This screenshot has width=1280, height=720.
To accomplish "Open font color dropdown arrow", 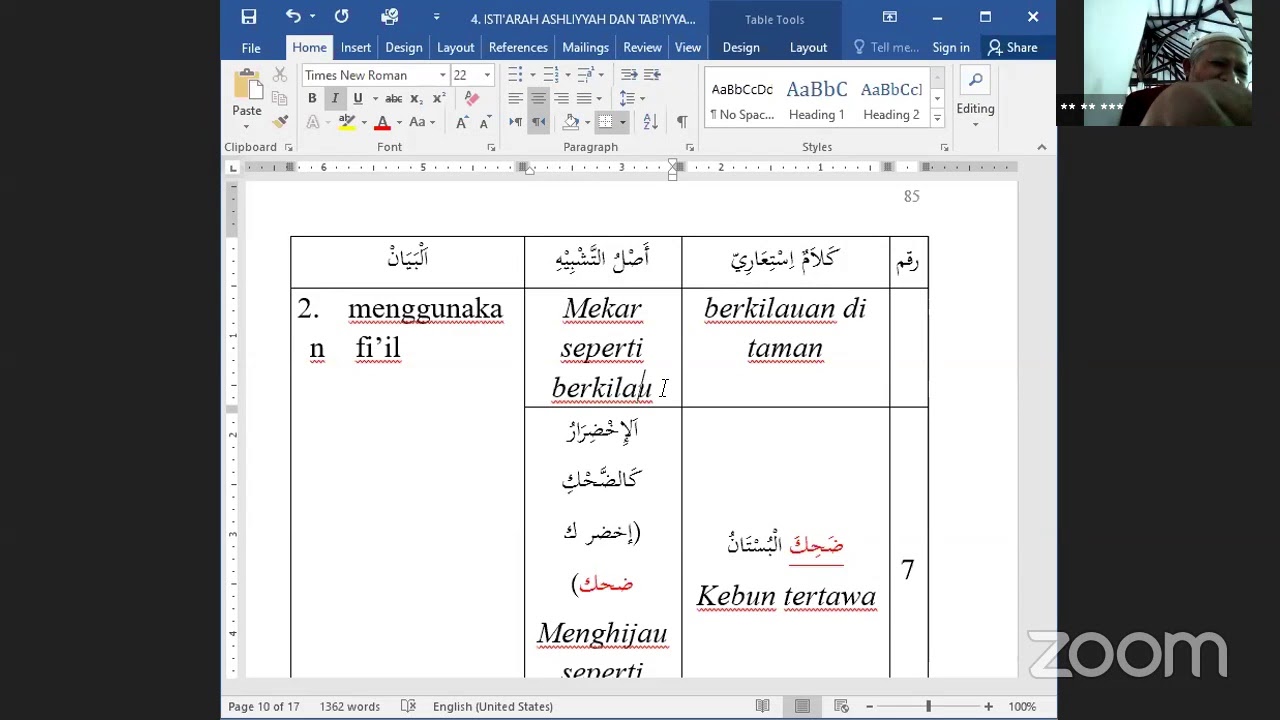I will click(x=399, y=122).
